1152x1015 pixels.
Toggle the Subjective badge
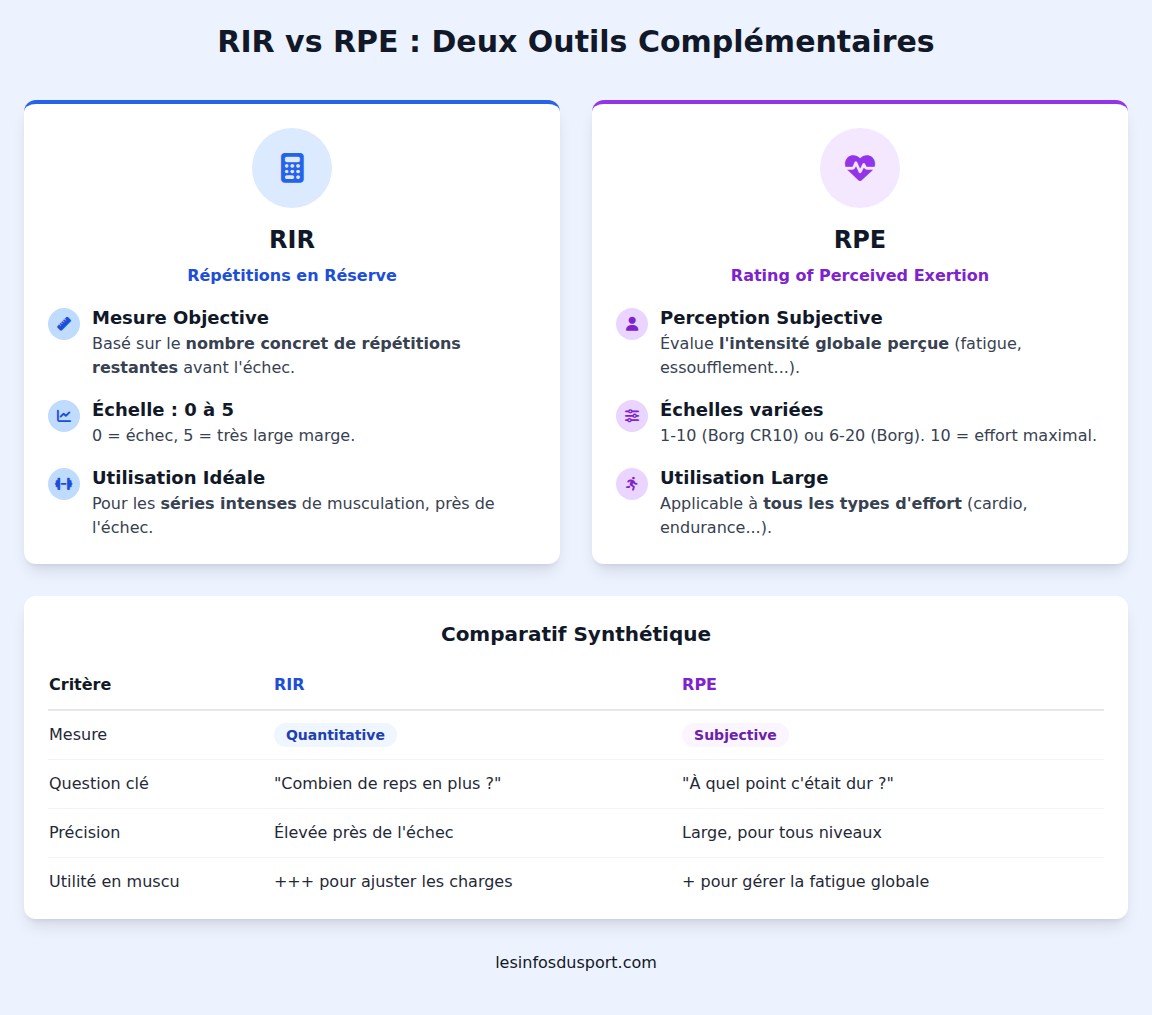[735, 734]
